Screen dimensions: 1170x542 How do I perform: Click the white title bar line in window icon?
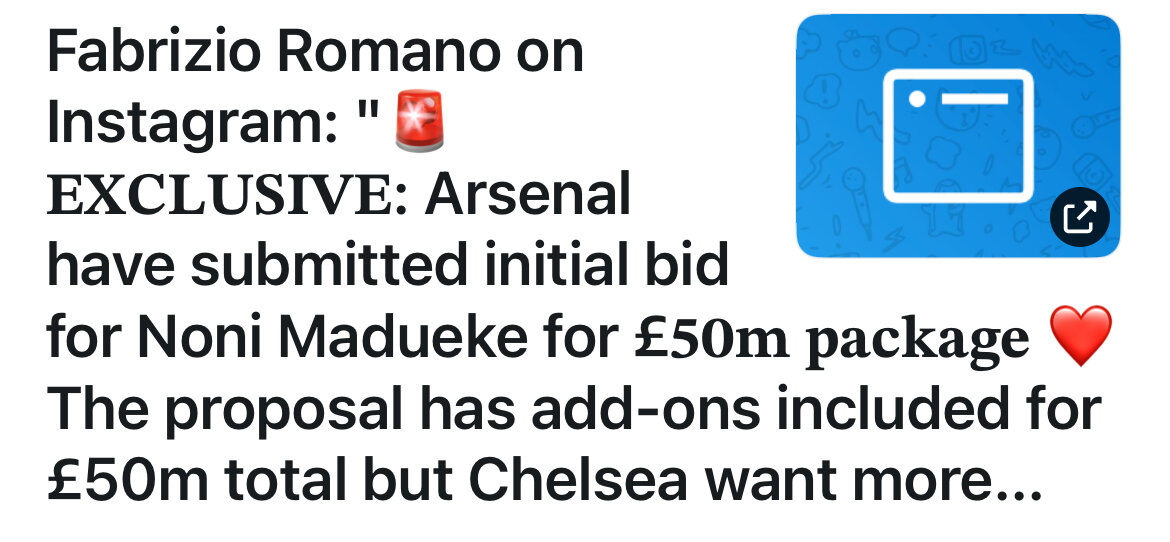pos(975,99)
